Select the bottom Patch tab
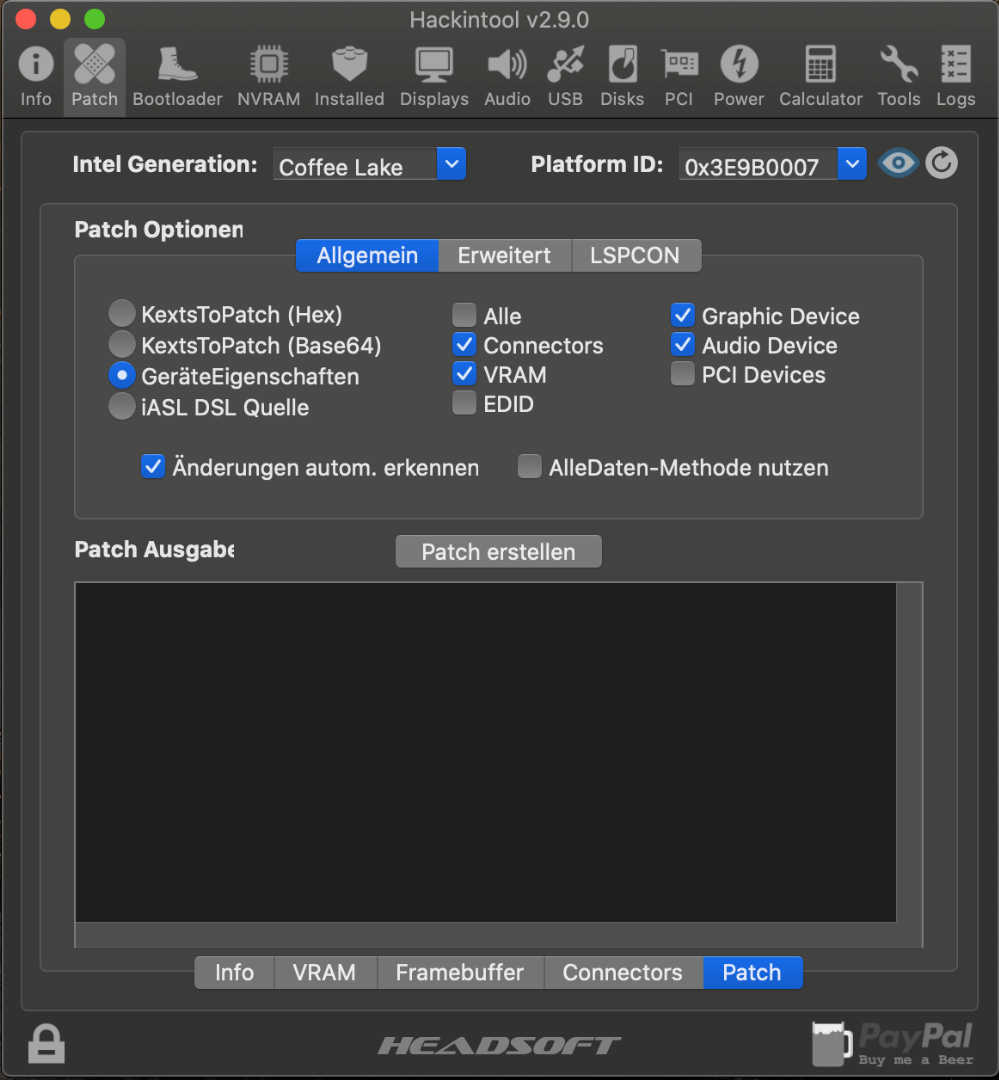 click(752, 973)
